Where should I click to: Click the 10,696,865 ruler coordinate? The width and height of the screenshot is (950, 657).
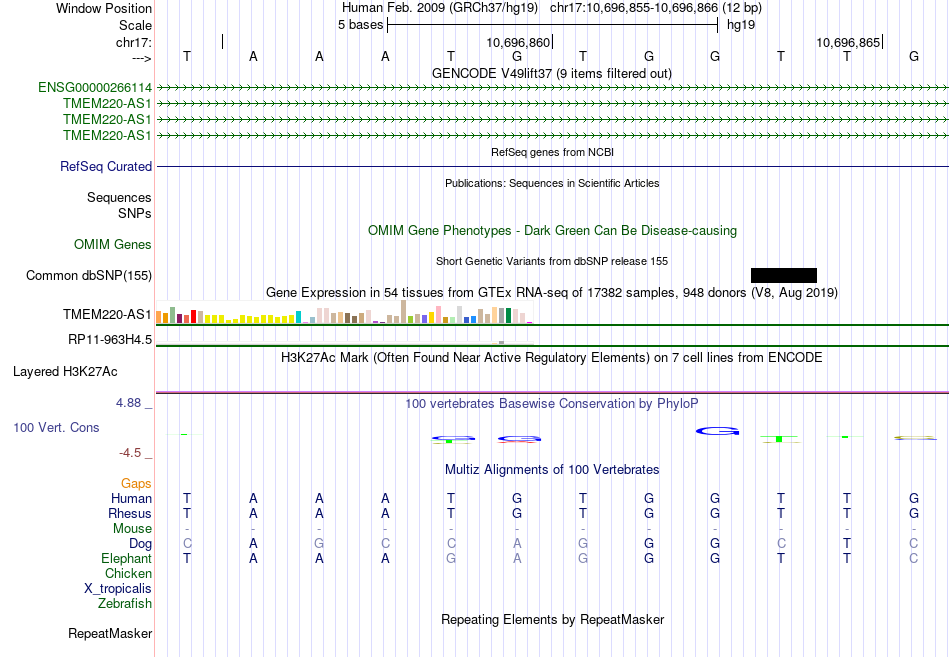pos(848,42)
